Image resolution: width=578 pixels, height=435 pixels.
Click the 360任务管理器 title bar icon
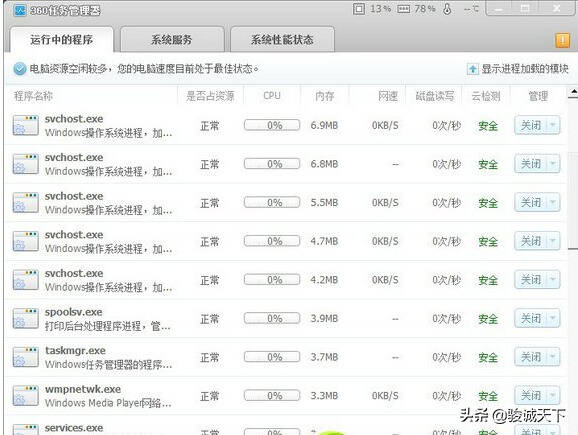pyautogui.click(x=20, y=10)
